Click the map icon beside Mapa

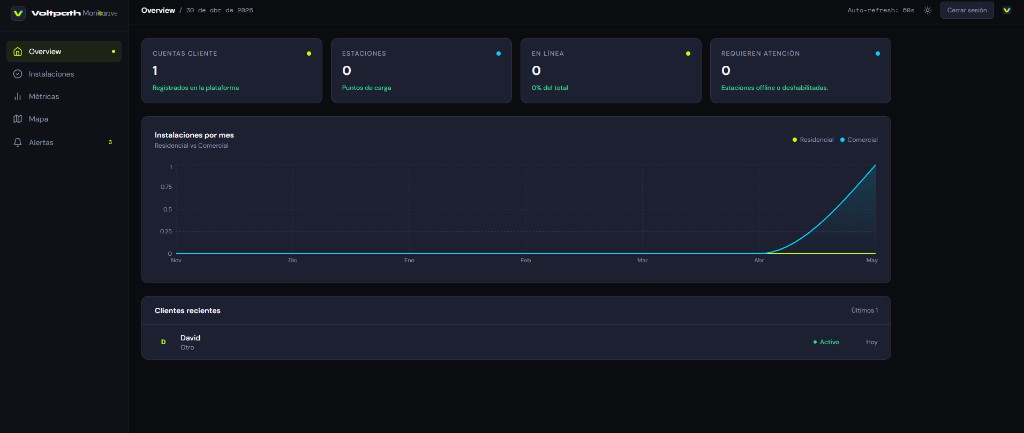point(18,119)
